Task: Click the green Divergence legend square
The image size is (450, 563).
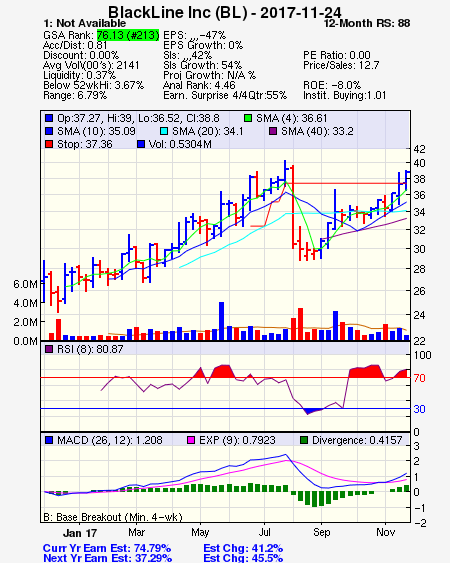Action: [304, 440]
